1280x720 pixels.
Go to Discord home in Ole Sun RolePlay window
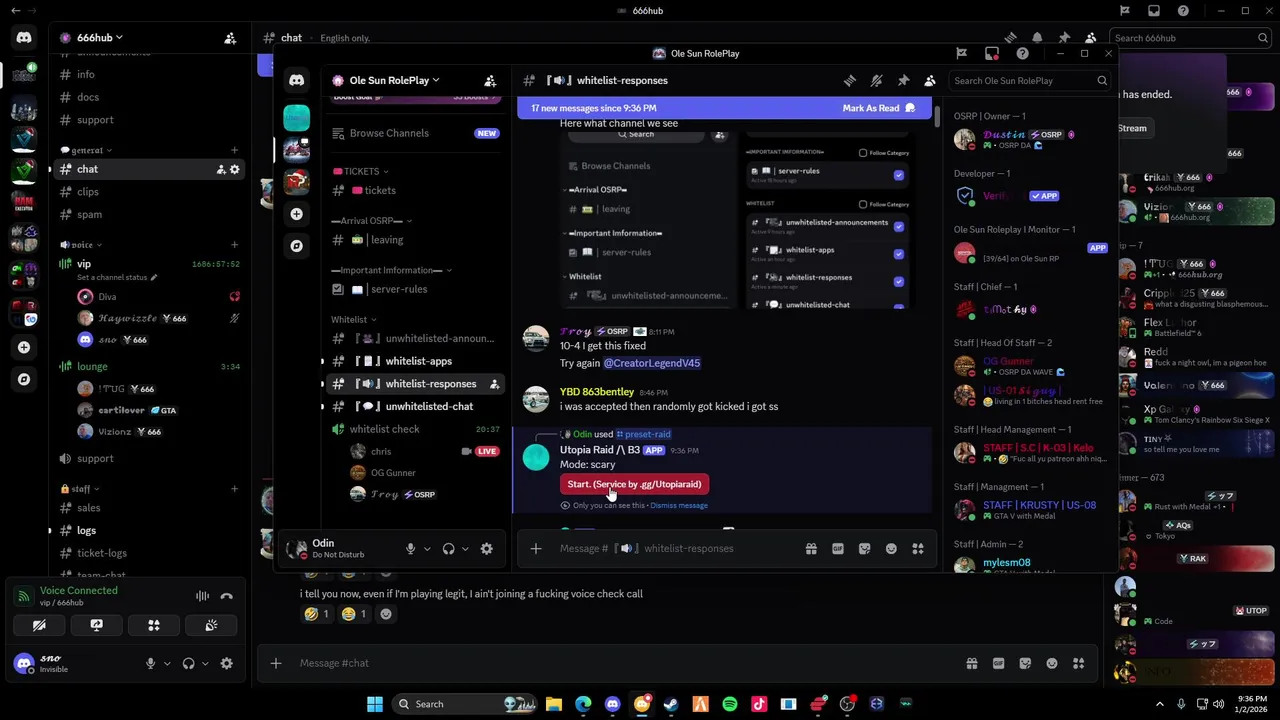click(x=296, y=80)
